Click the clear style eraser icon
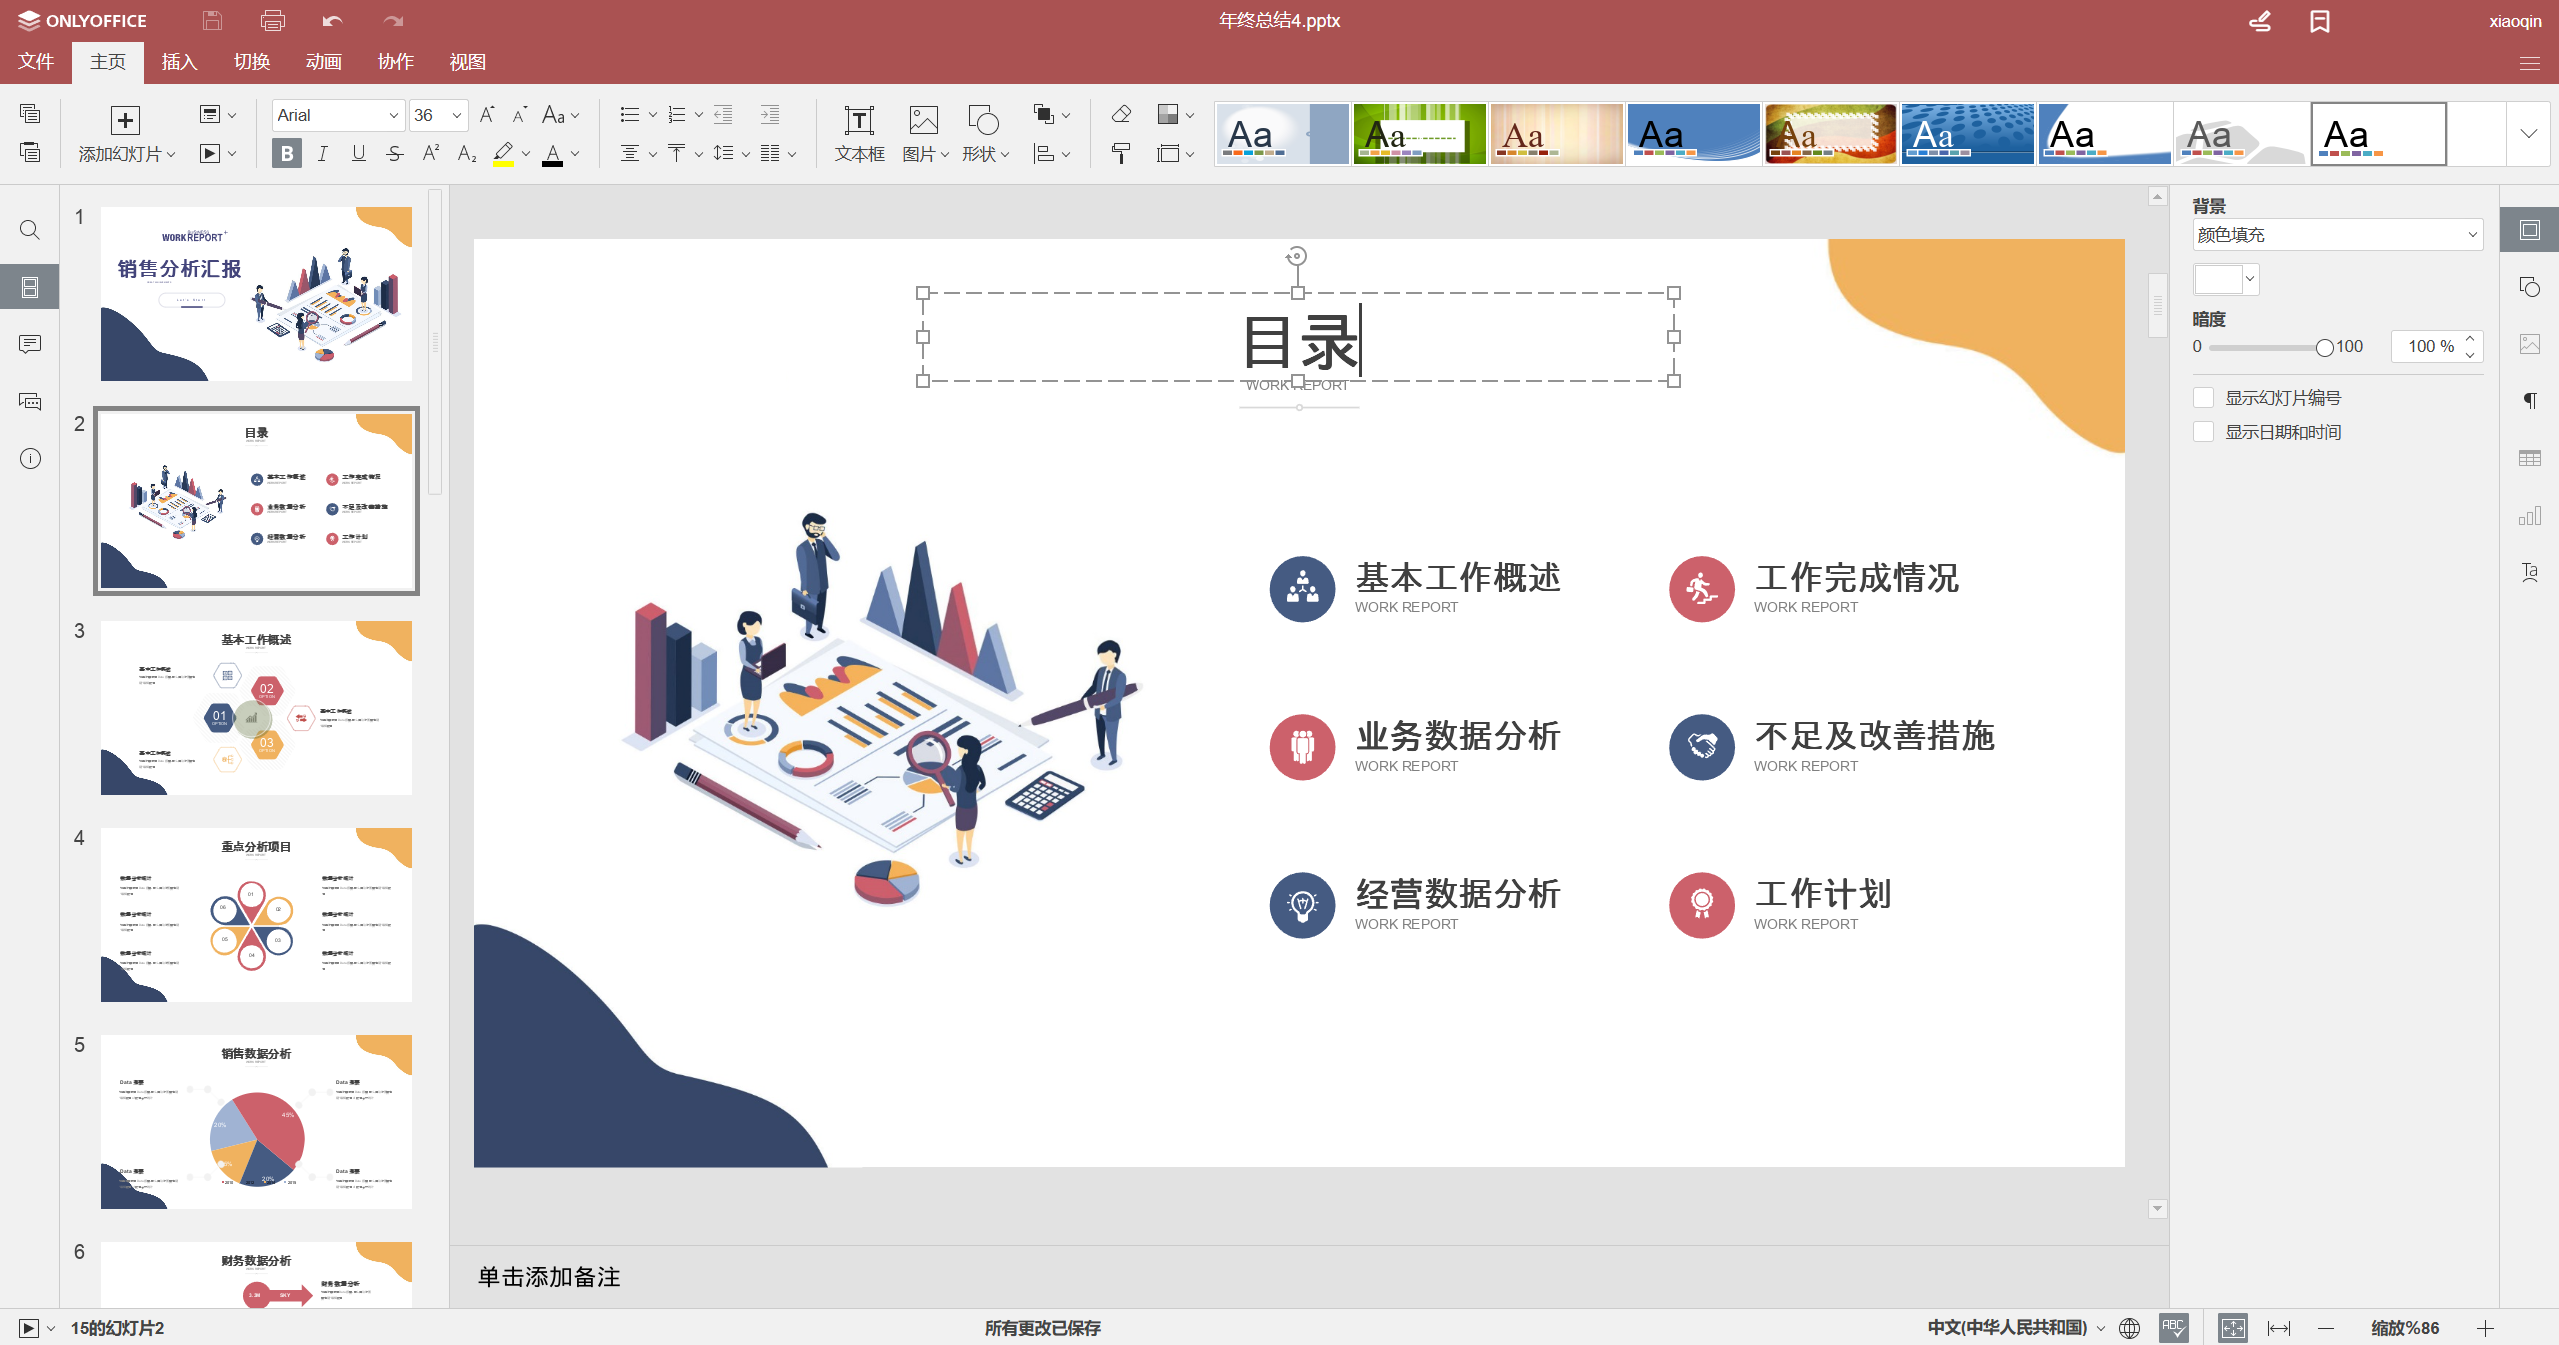The image size is (2559, 1345). tap(1121, 115)
